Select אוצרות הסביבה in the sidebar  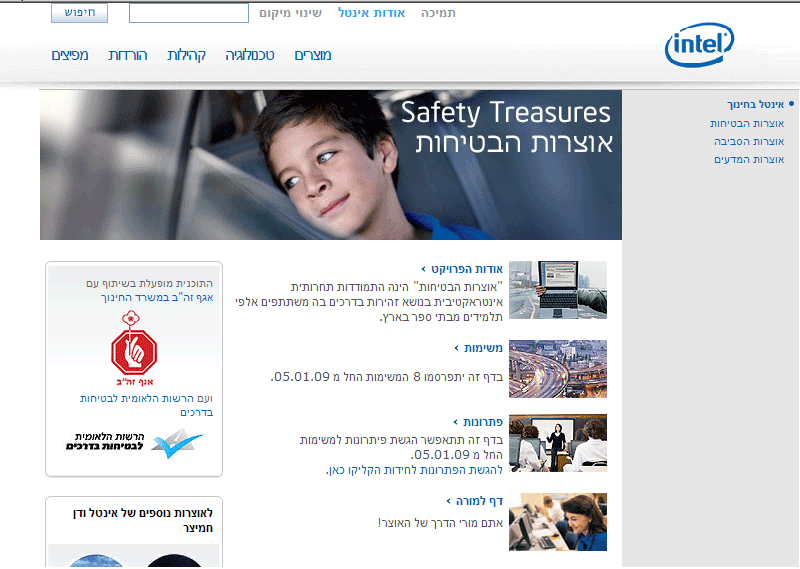(x=749, y=141)
